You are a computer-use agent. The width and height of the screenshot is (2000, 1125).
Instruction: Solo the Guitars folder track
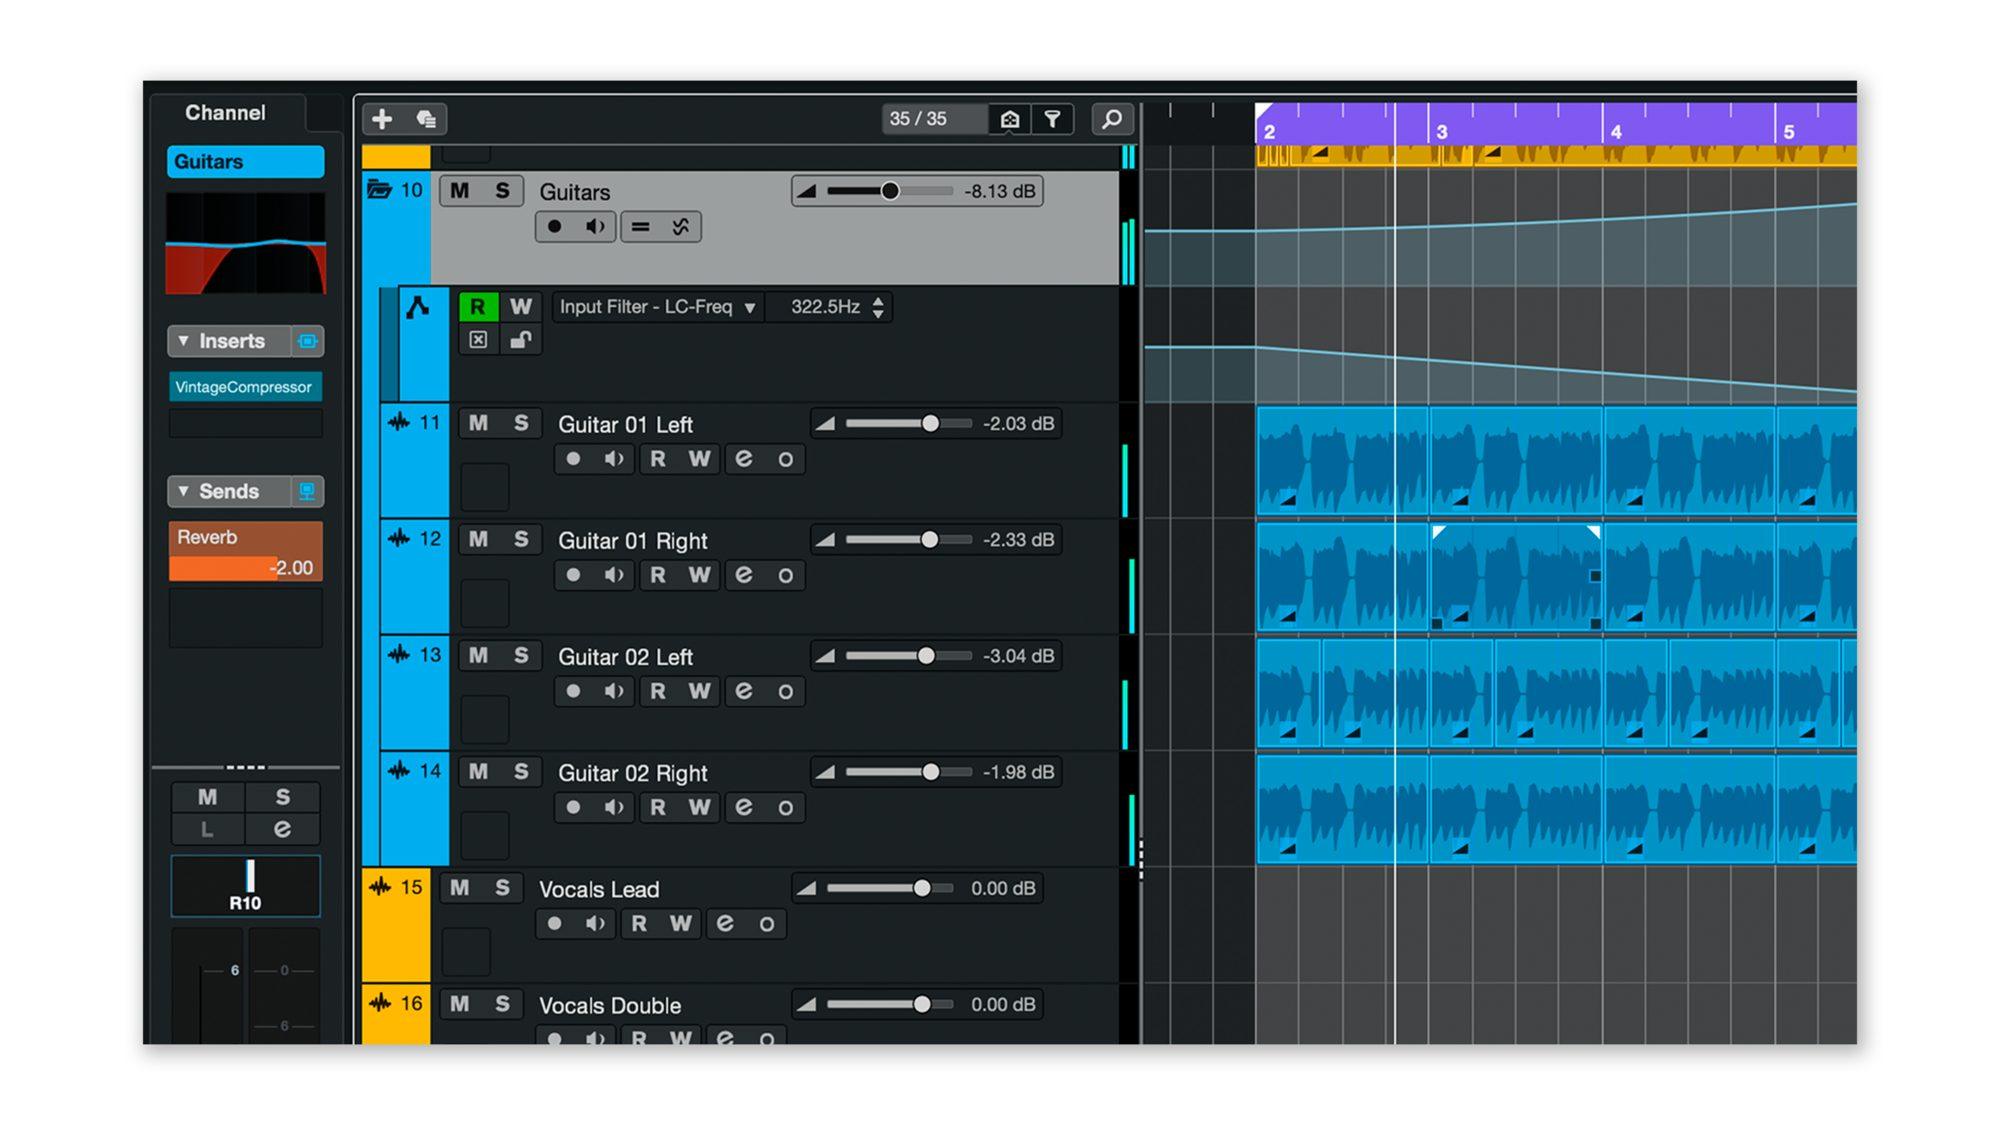coord(503,191)
